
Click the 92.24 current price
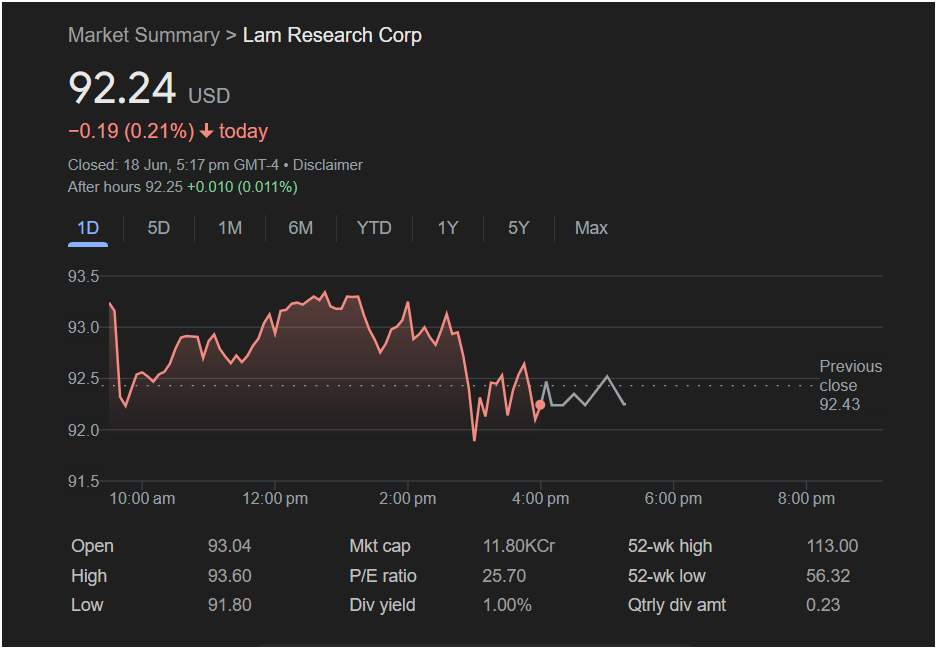click(122, 89)
